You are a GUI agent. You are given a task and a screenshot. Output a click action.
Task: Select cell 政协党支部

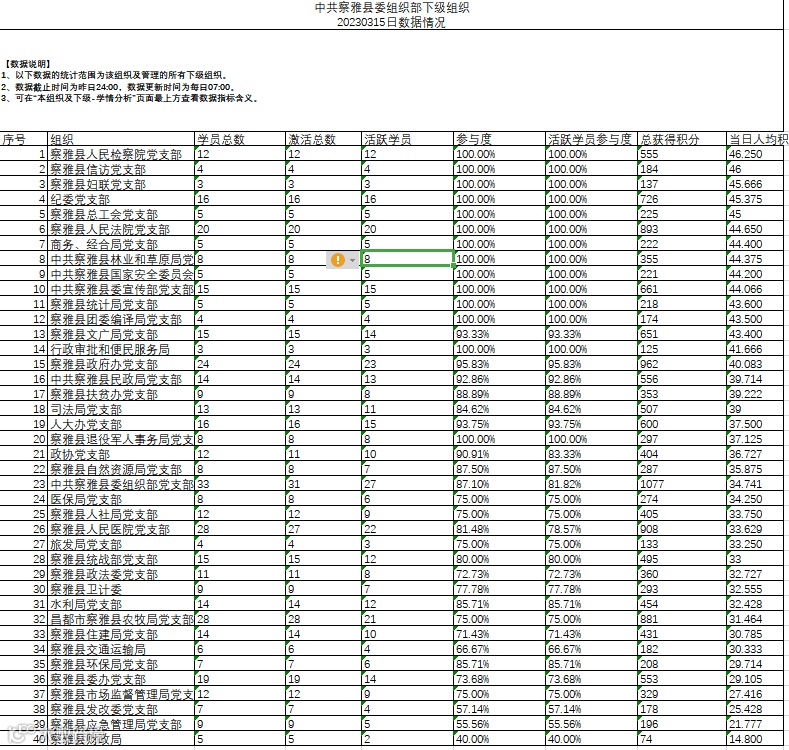click(121, 454)
